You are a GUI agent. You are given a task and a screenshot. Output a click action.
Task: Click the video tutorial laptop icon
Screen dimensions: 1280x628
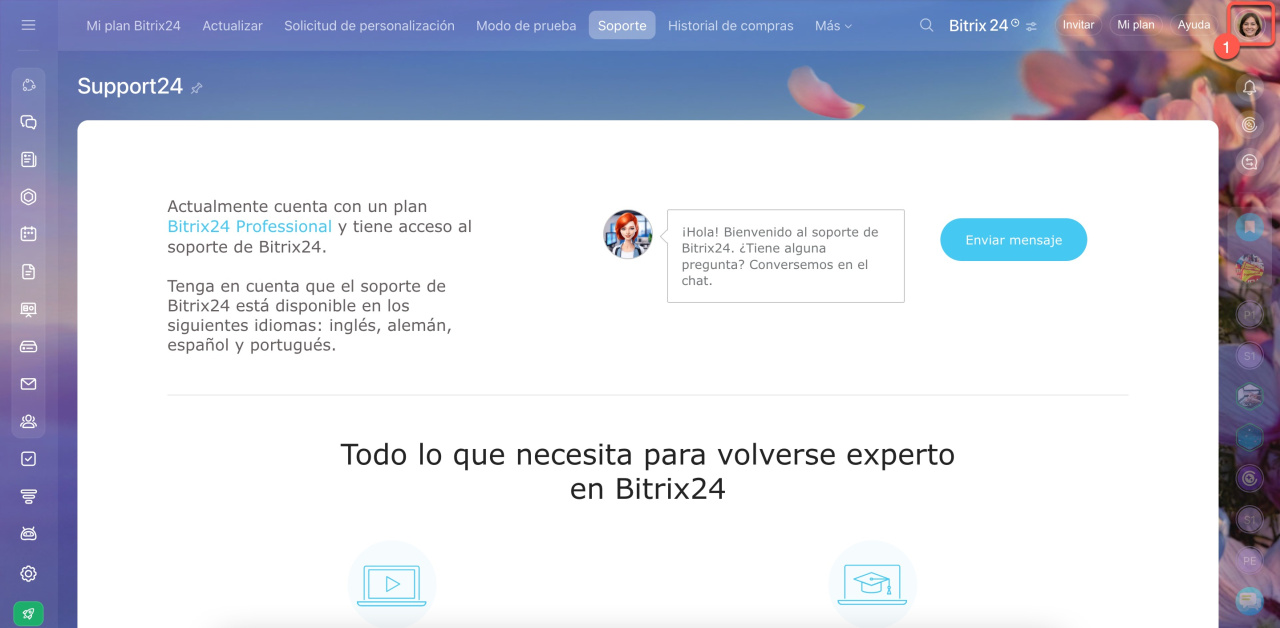[x=392, y=584]
